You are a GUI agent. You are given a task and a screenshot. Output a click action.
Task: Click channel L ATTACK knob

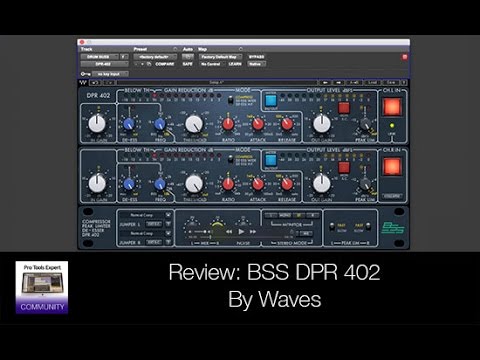(x=258, y=124)
